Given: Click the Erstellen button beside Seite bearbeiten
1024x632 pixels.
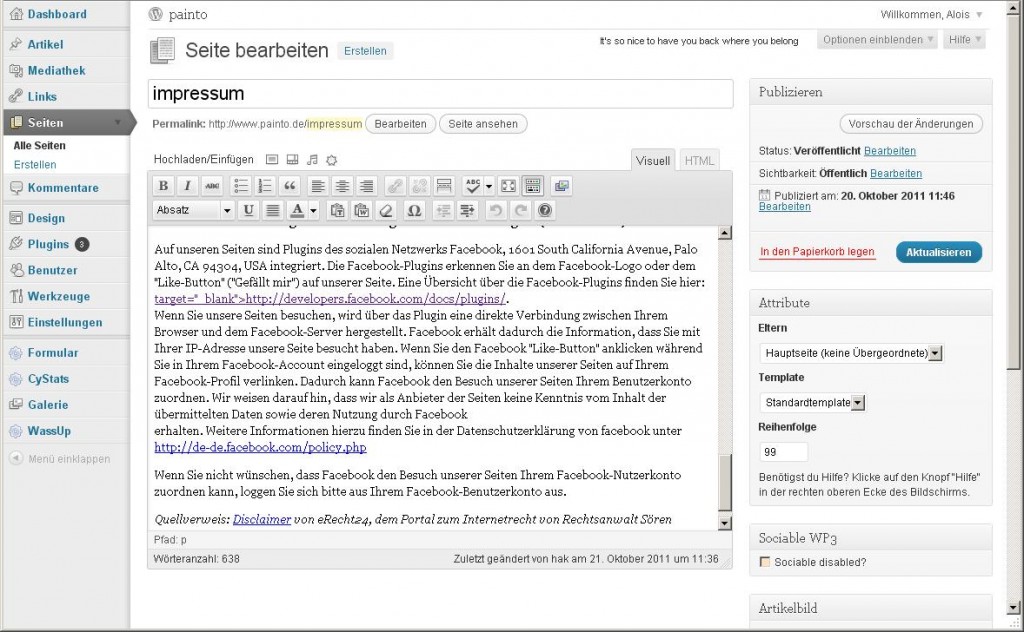Looking at the screenshot, I should tap(365, 51).
